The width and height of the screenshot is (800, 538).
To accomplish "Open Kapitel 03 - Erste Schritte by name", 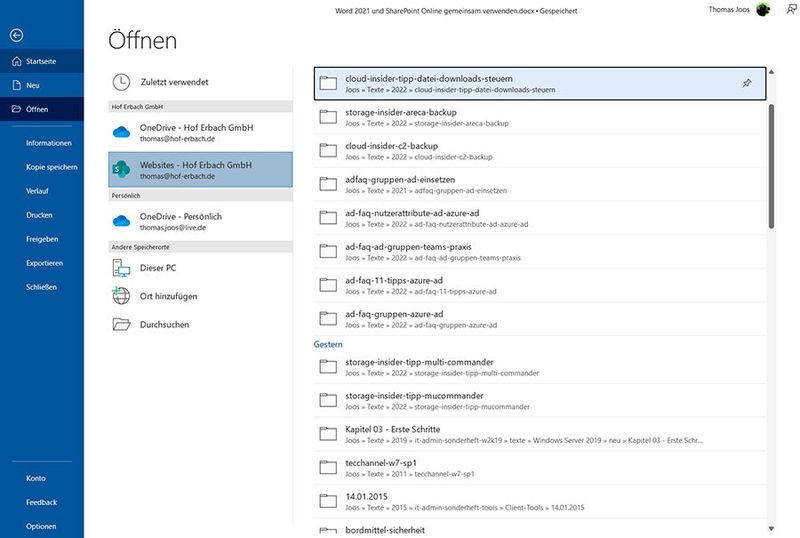I will click(x=392, y=430).
